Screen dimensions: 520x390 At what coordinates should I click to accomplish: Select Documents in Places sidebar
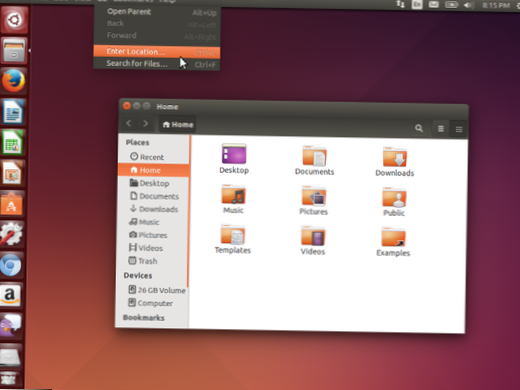(x=153, y=196)
